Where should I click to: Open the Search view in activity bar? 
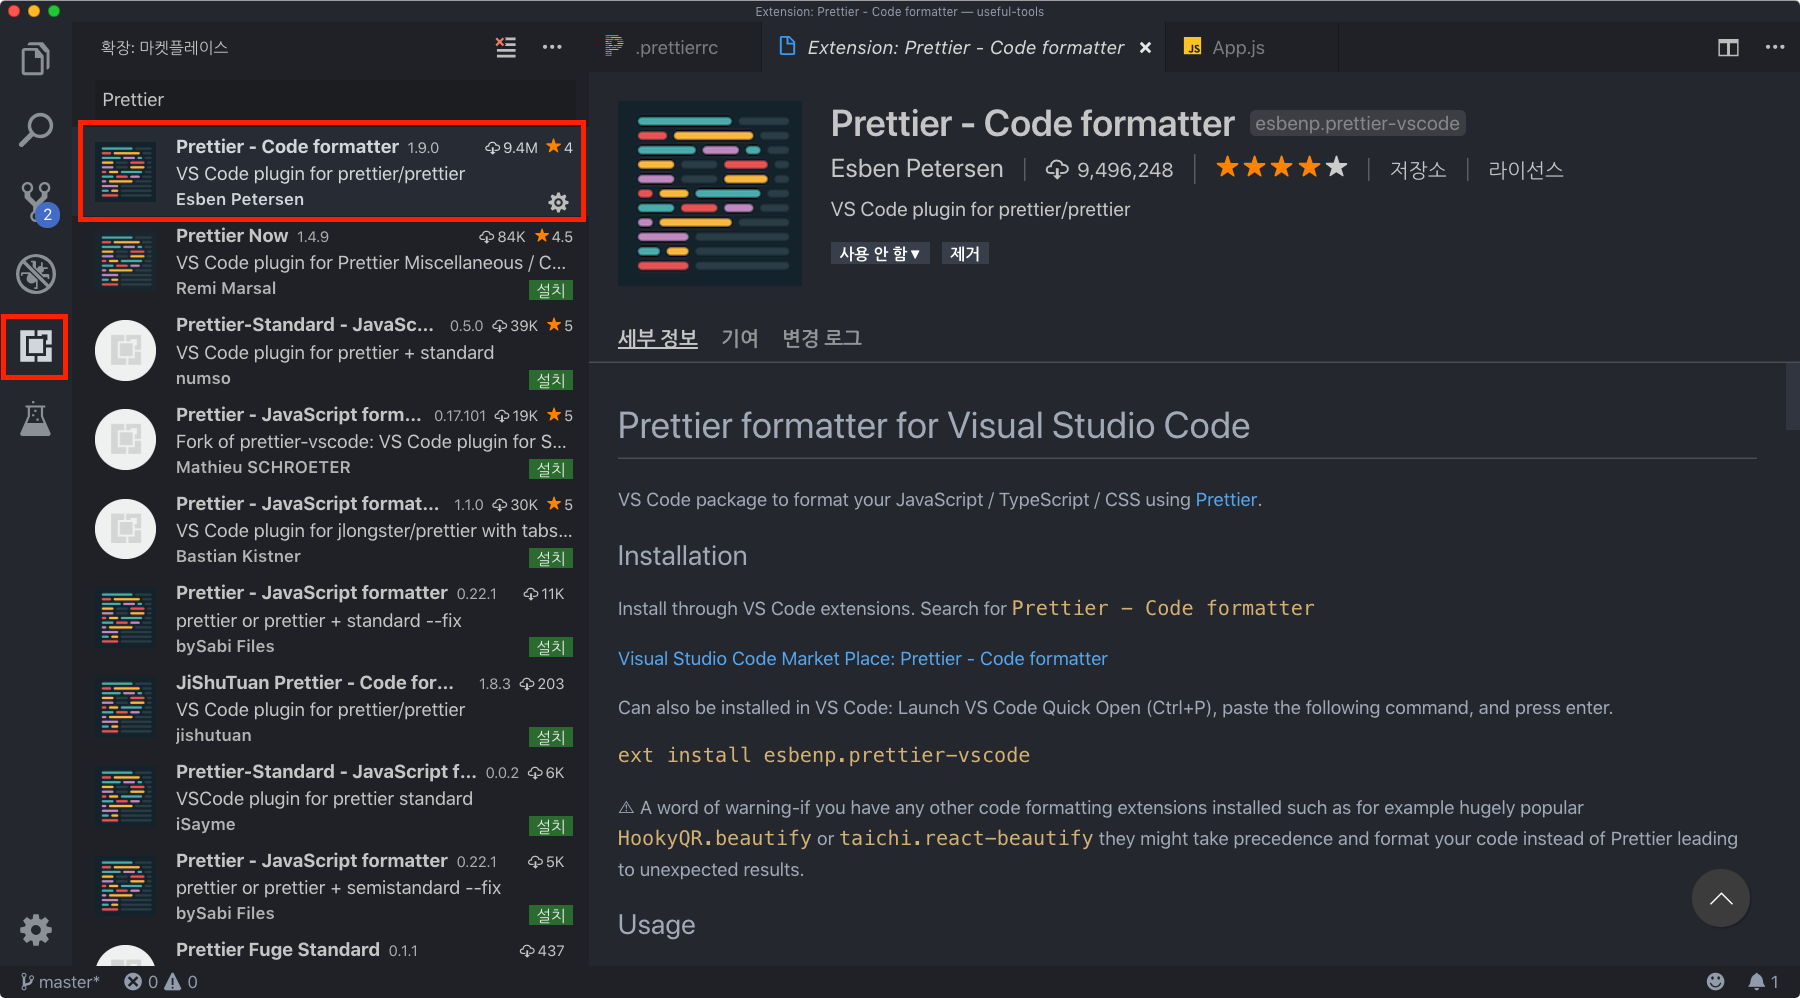tap(36, 129)
